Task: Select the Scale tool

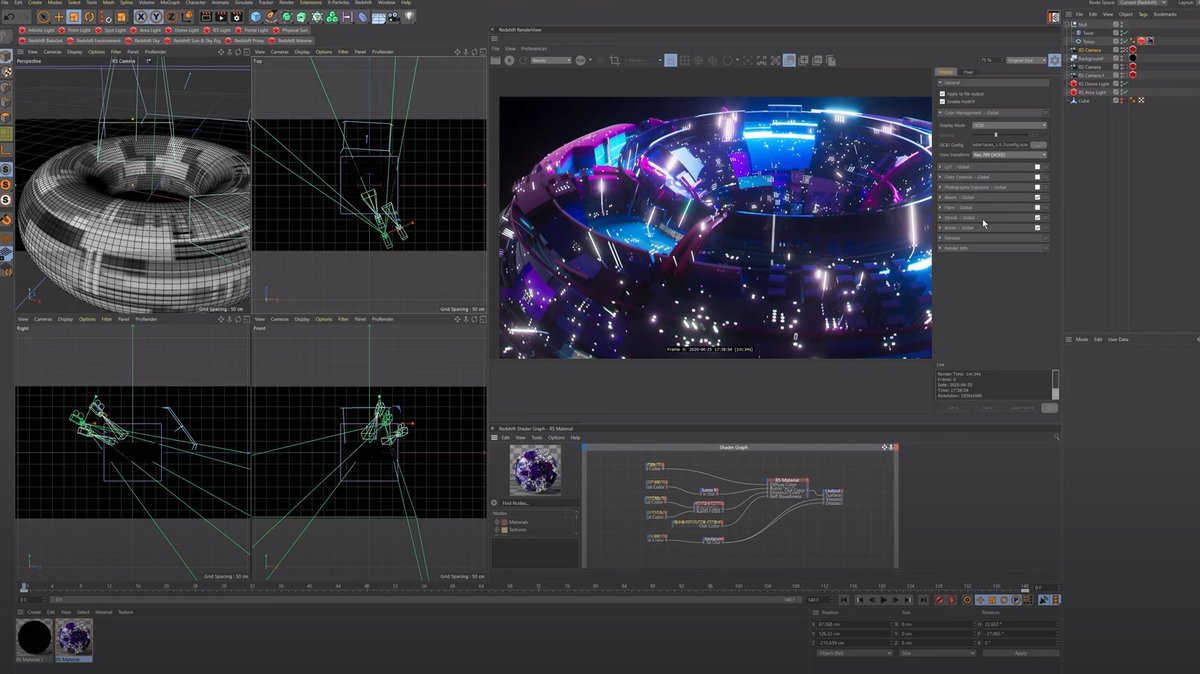Action: coord(74,16)
